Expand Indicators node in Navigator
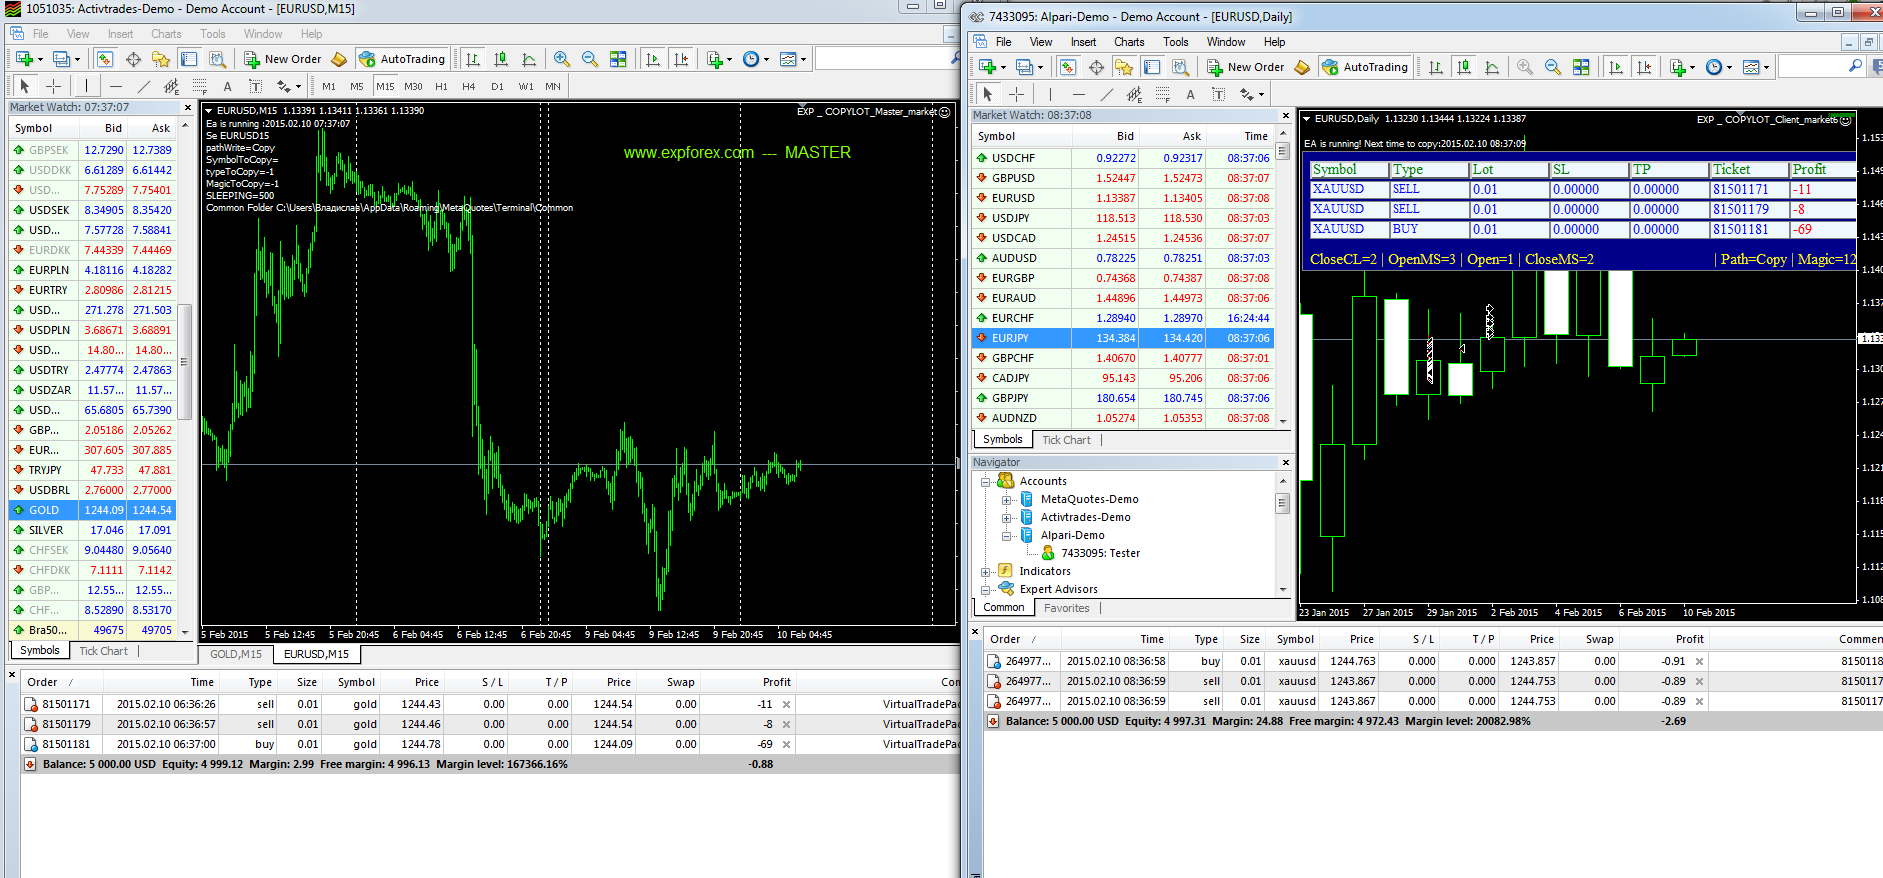 (986, 572)
